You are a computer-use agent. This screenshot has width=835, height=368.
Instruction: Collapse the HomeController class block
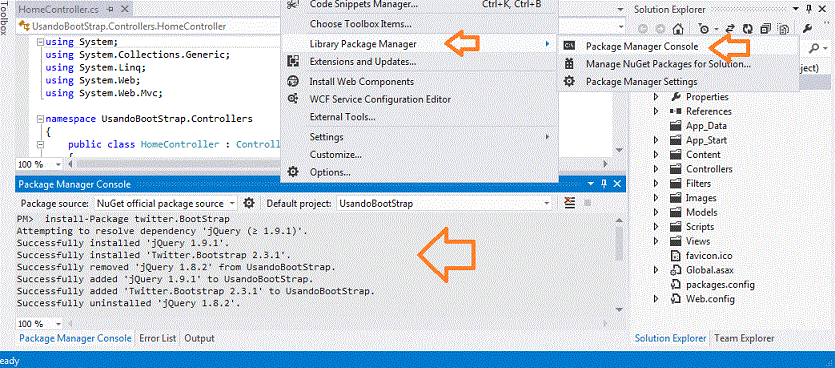[40, 144]
